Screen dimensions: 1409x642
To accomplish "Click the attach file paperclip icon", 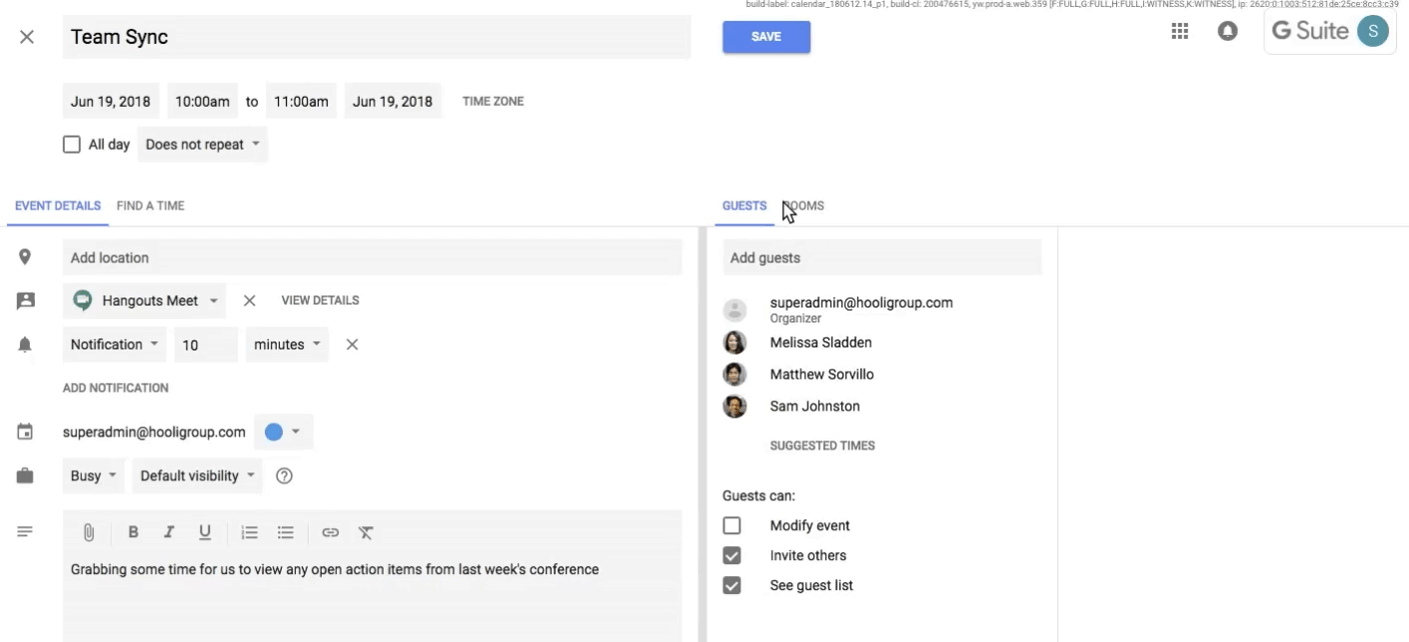I will [88, 533].
